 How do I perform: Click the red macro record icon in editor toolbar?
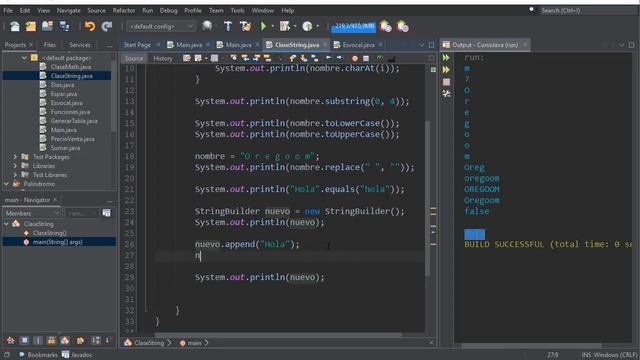pos(355,58)
